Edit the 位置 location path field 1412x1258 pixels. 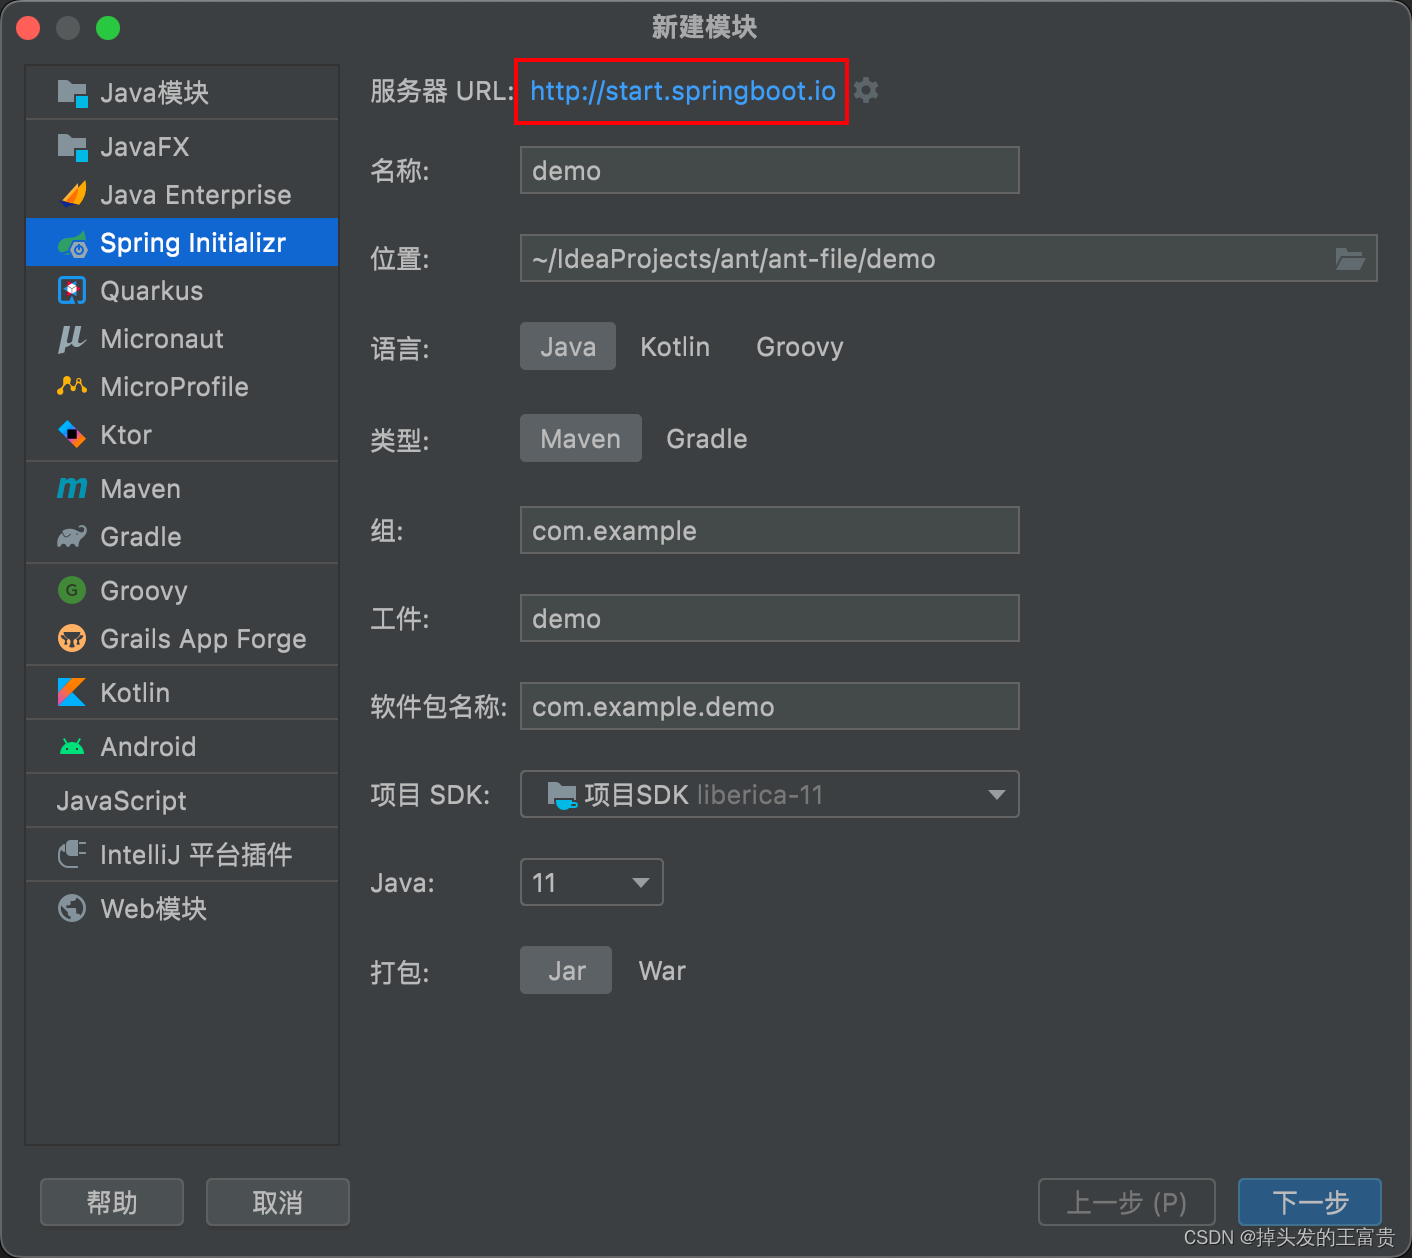[x=949, y=258]
